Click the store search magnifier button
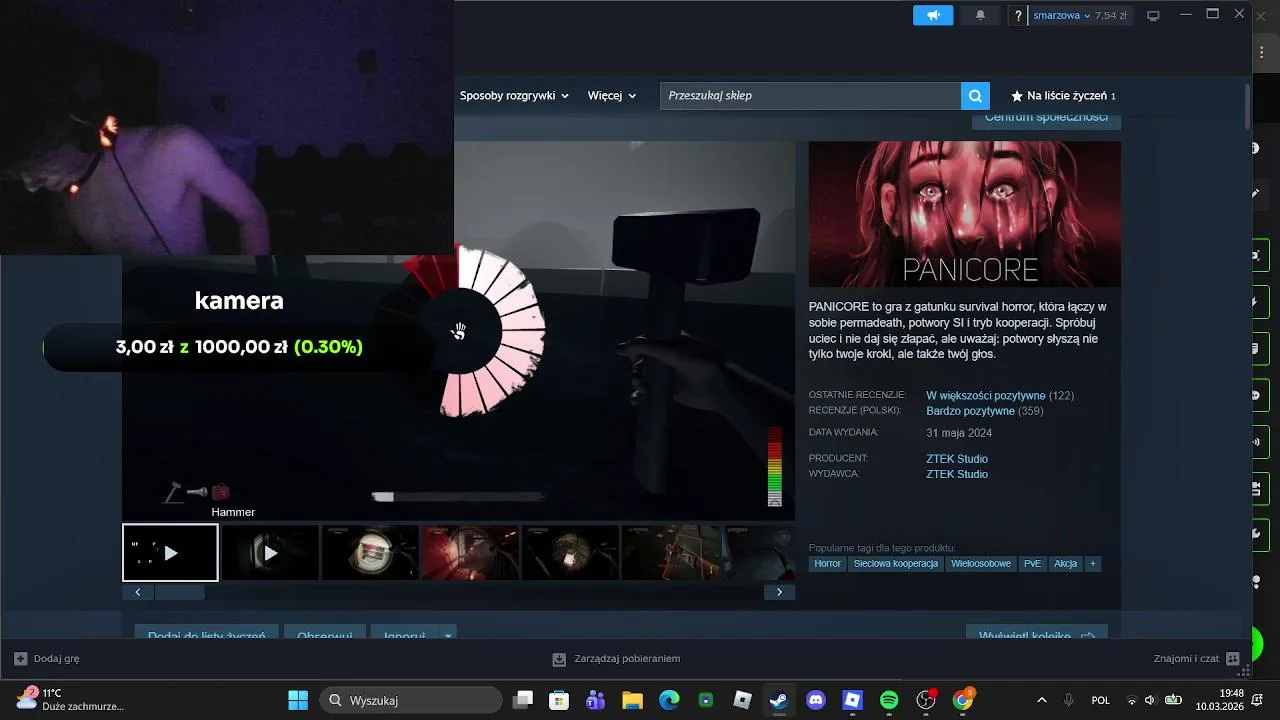 pos(975,96)
